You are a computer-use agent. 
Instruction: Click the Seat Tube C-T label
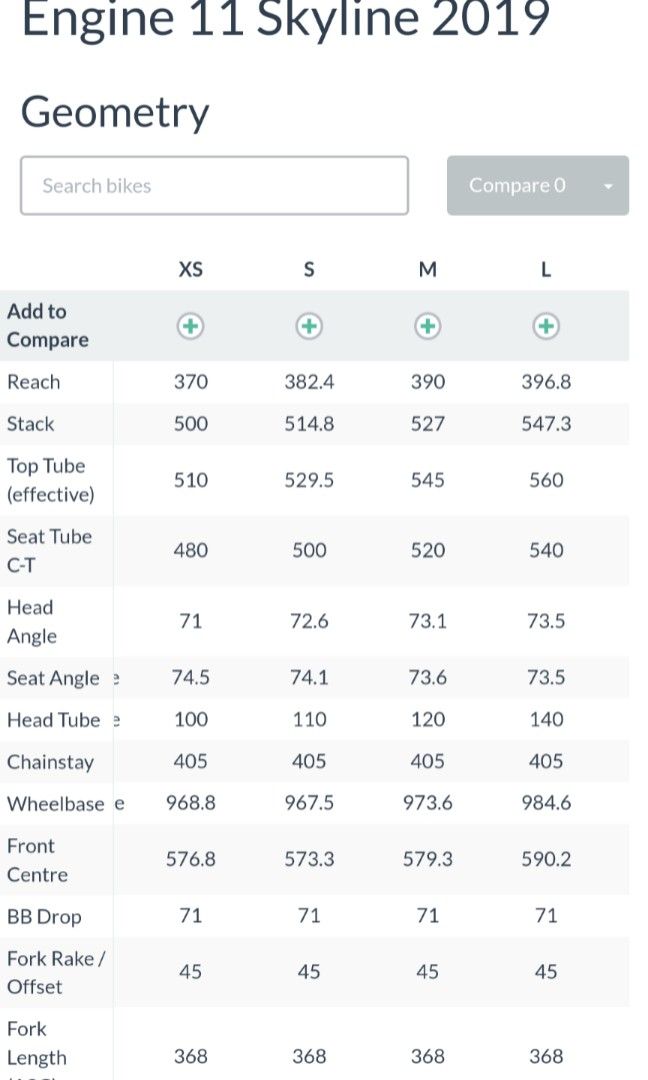point(48,550)
